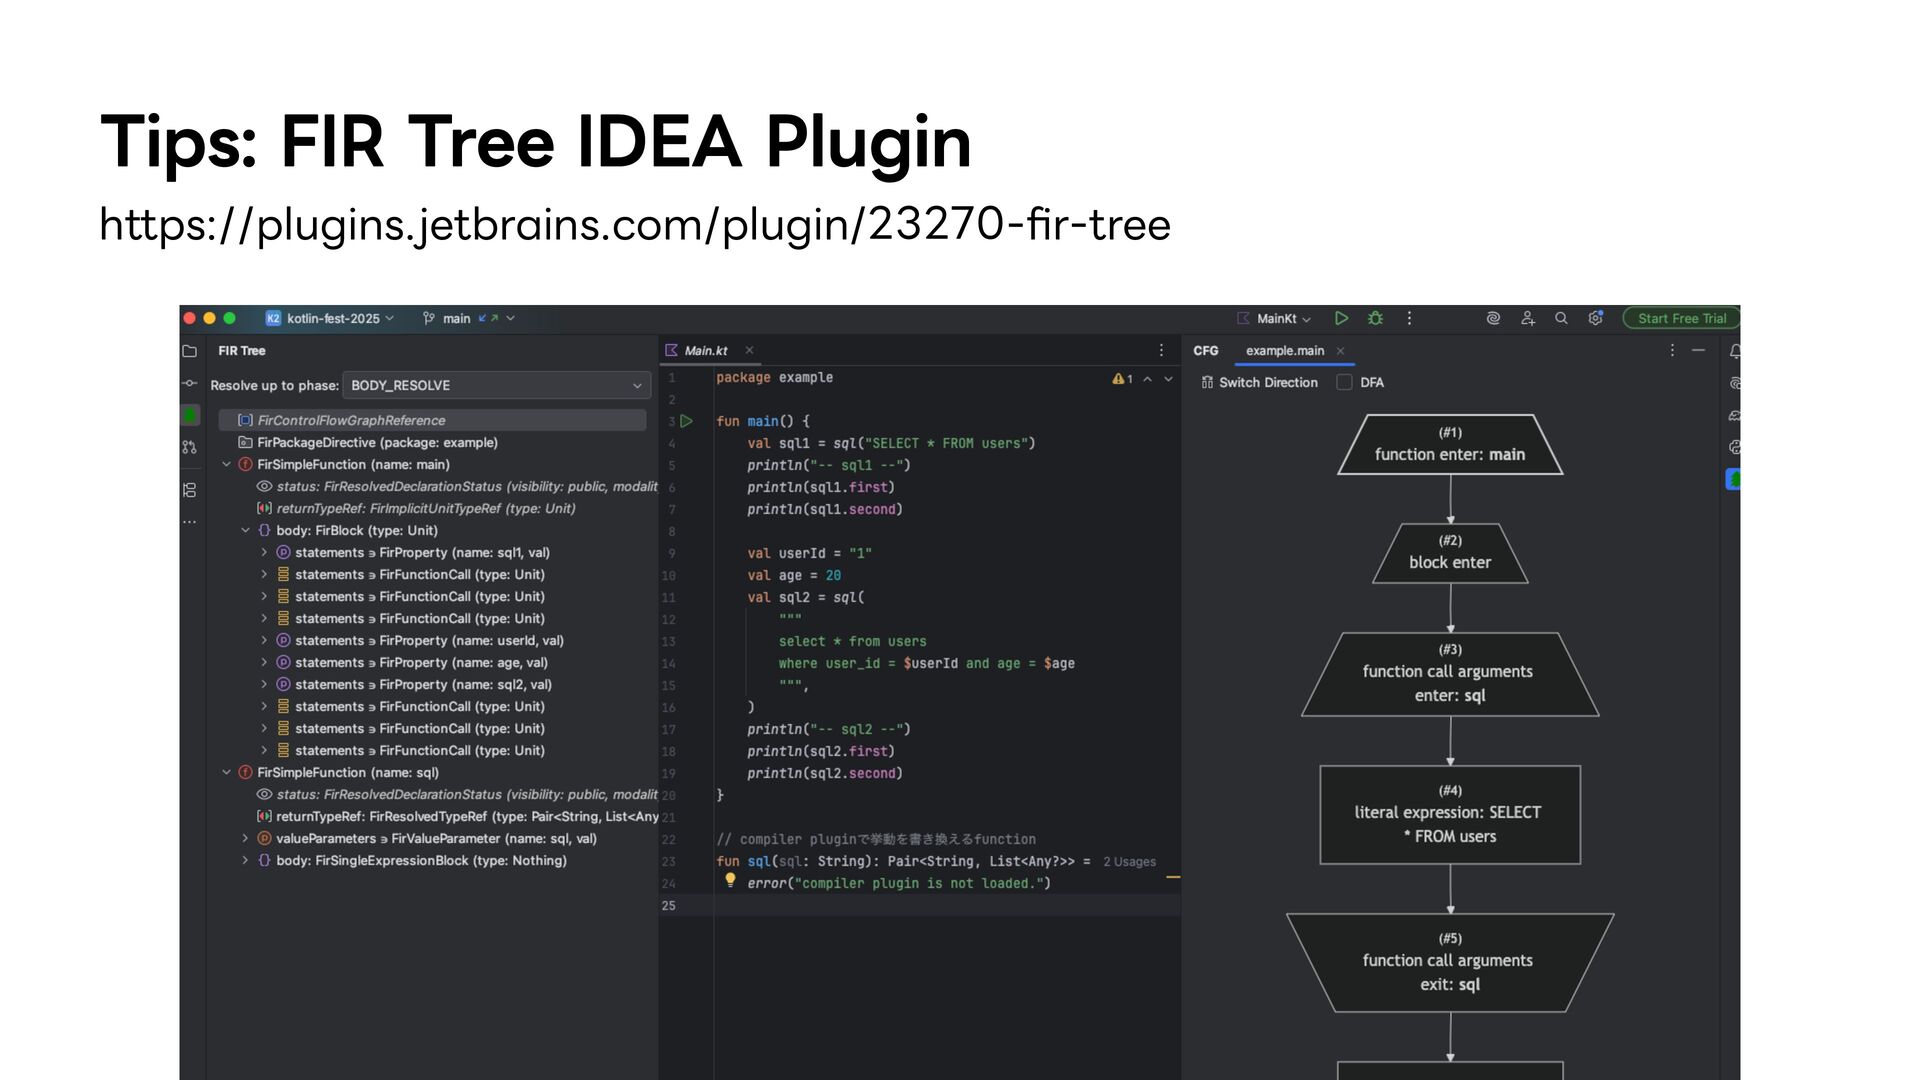Click the yellow lightbulb intention icon
This screenshot has height=1080, width=1920.
click(730, 880)
